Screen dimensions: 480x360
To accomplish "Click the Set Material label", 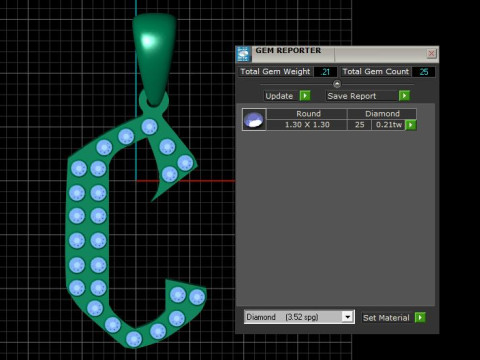I will (x=386, y=318).
